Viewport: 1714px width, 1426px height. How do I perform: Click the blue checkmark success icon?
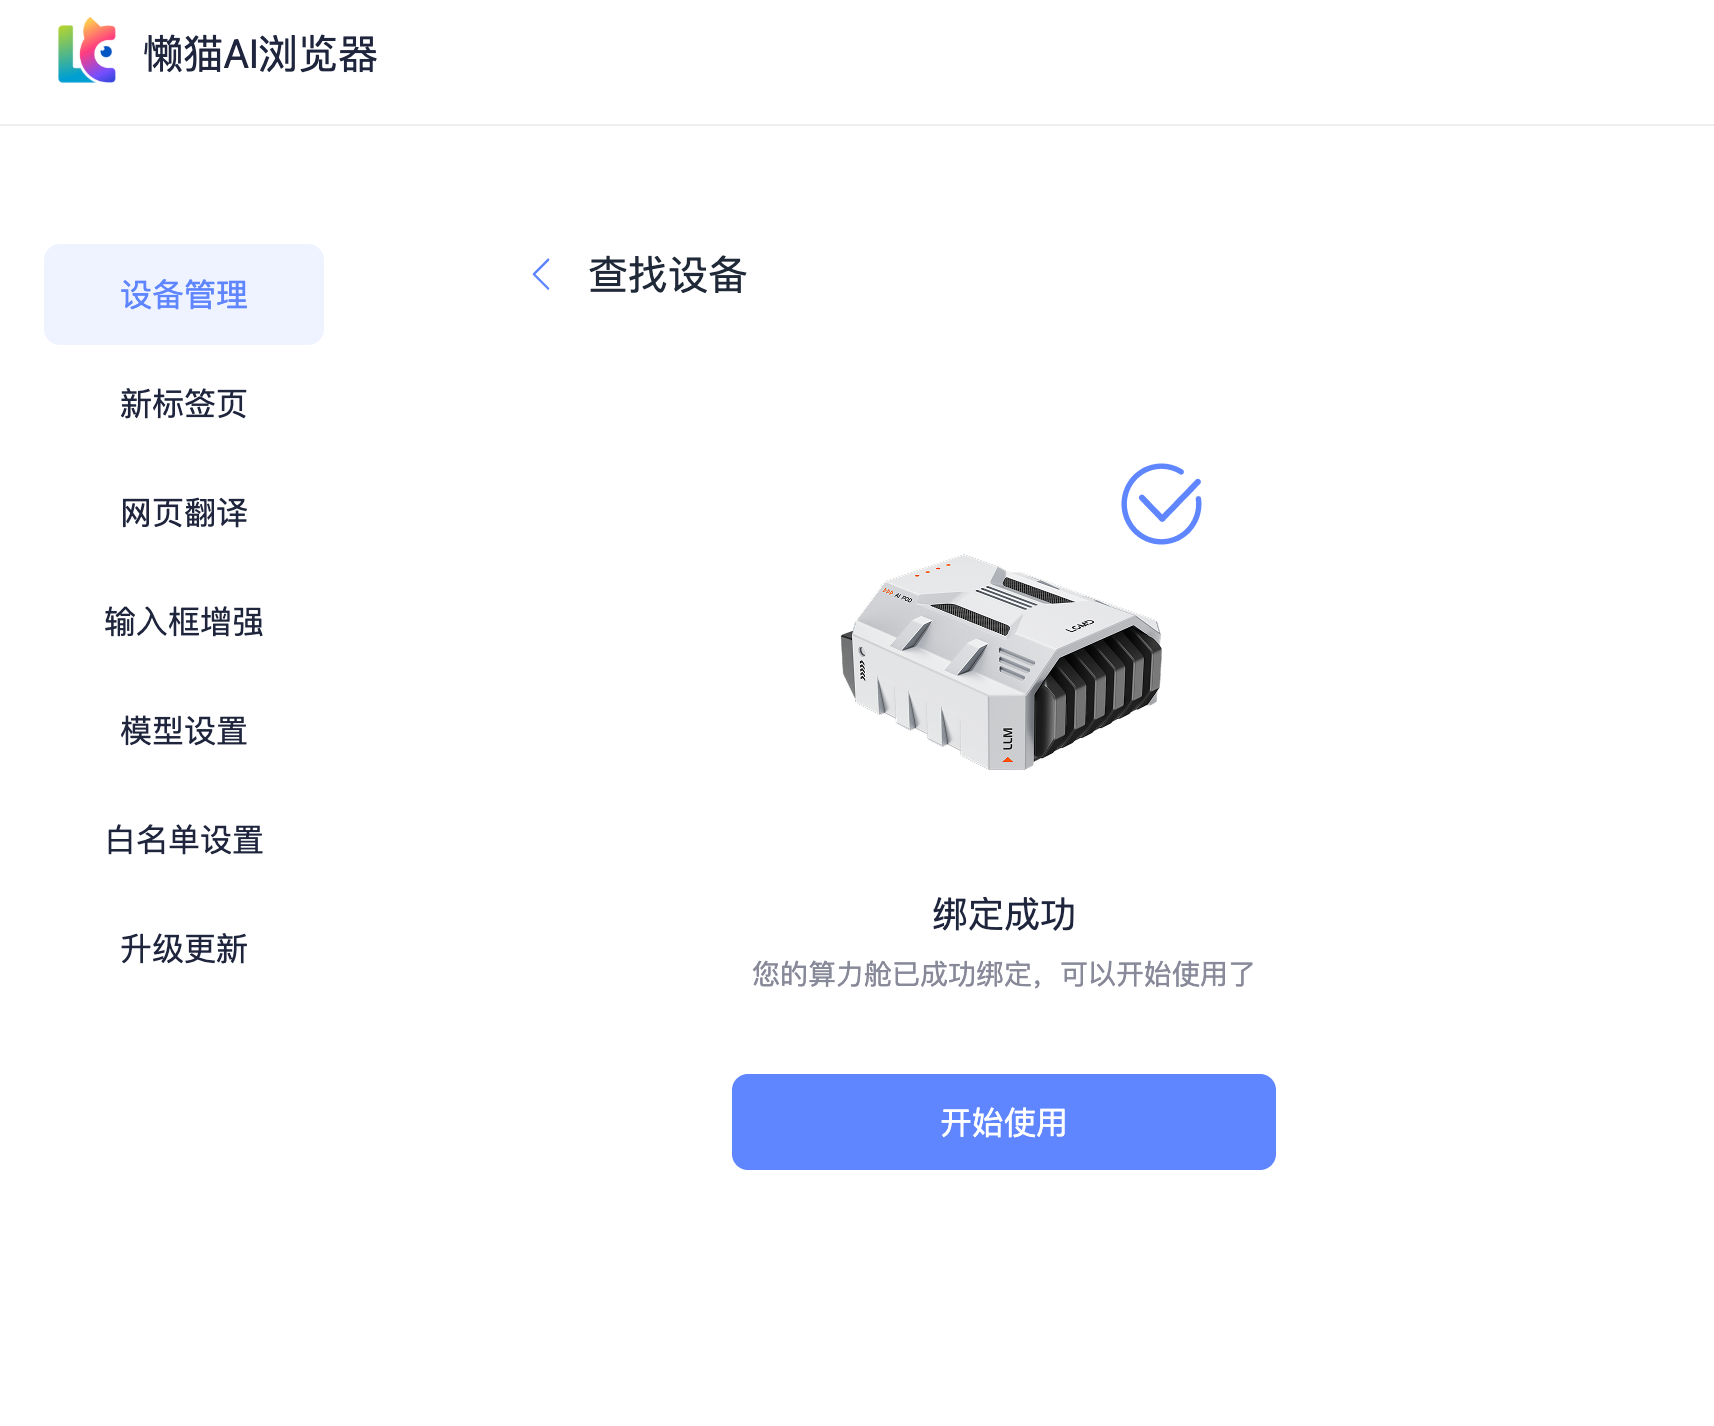point(1161,504)
